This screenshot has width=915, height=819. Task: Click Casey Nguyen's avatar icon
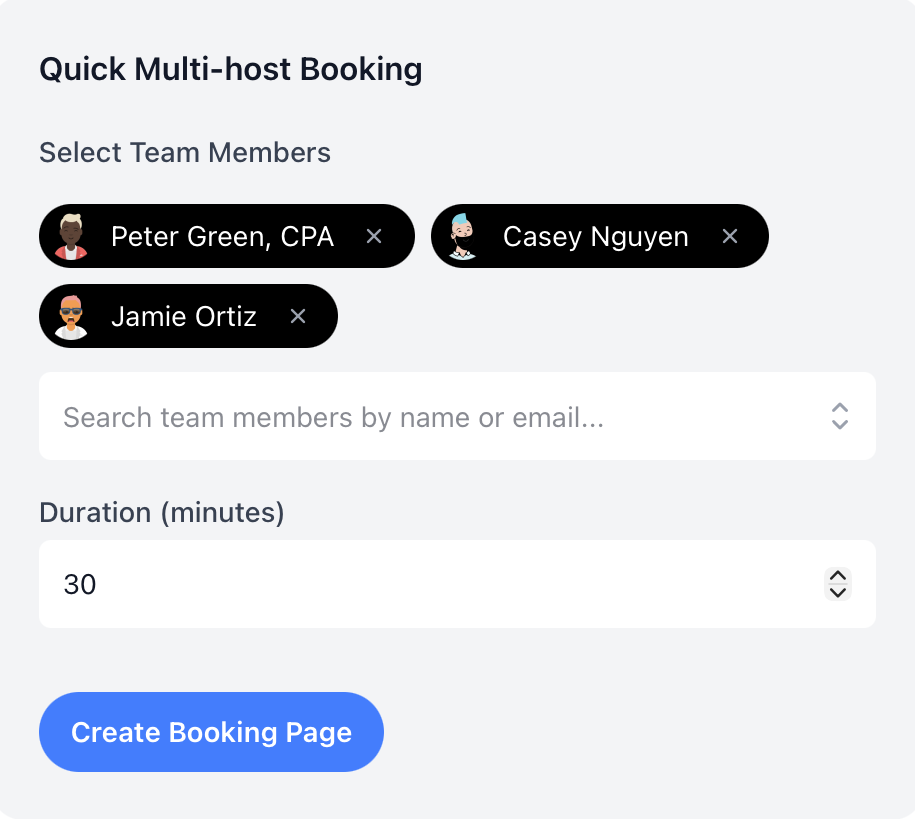pos(462,236)
